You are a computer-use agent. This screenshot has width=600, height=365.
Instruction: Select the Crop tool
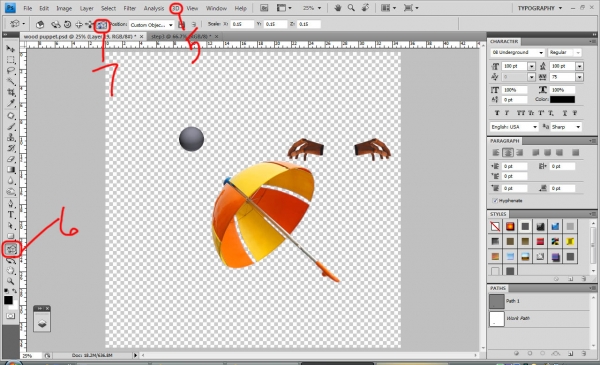click(x=10, y=92)
